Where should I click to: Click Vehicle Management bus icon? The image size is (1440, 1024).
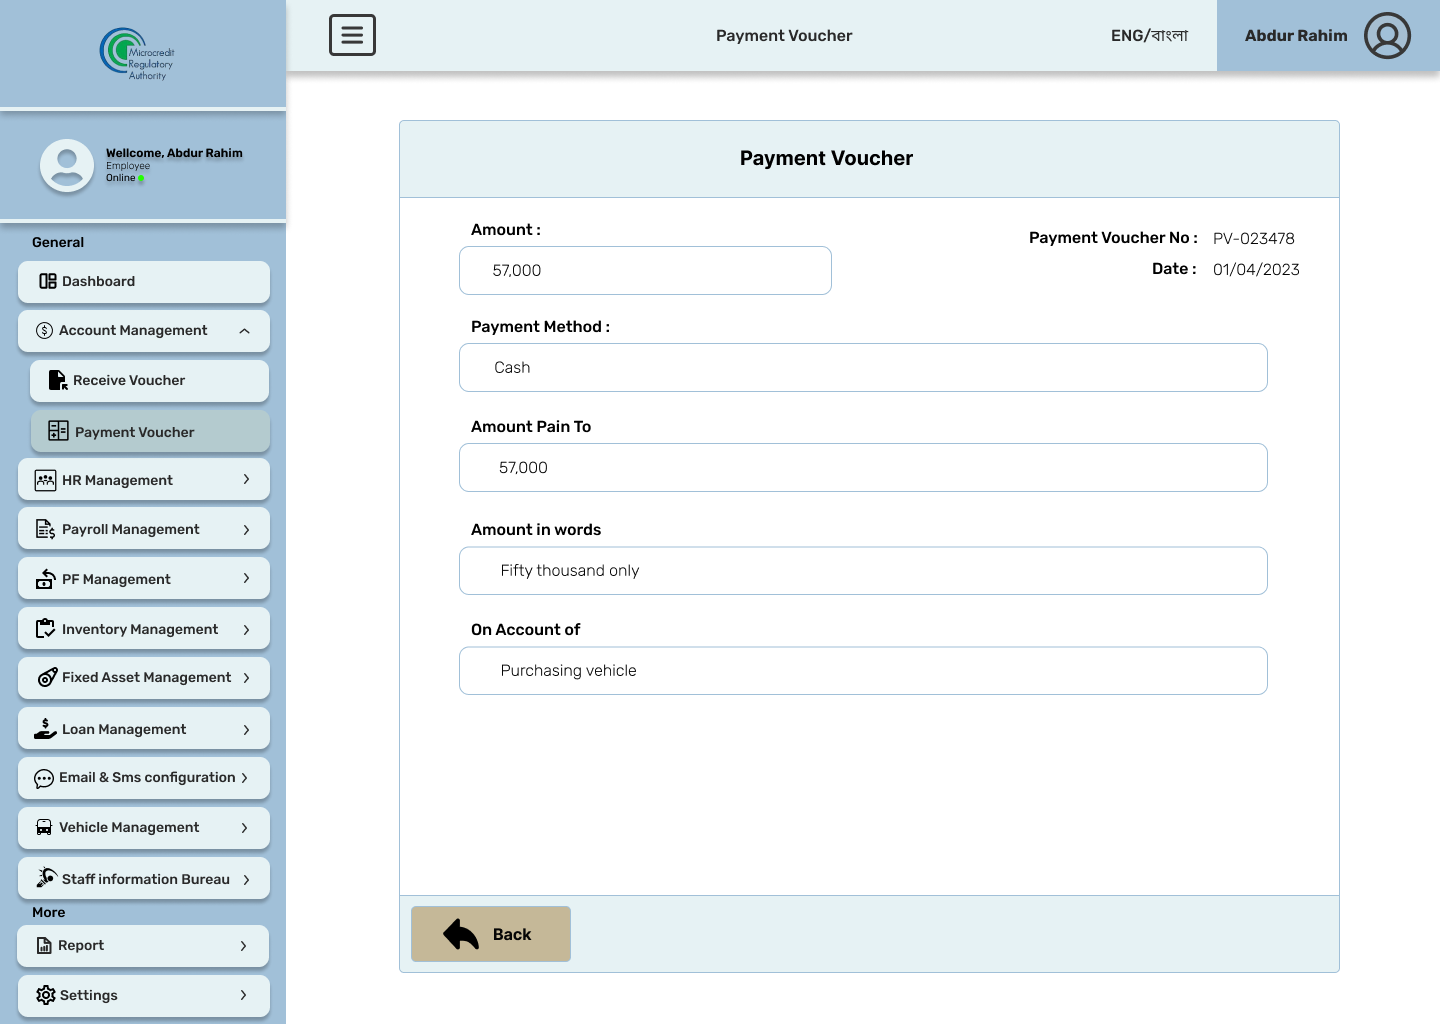[44, 827]
